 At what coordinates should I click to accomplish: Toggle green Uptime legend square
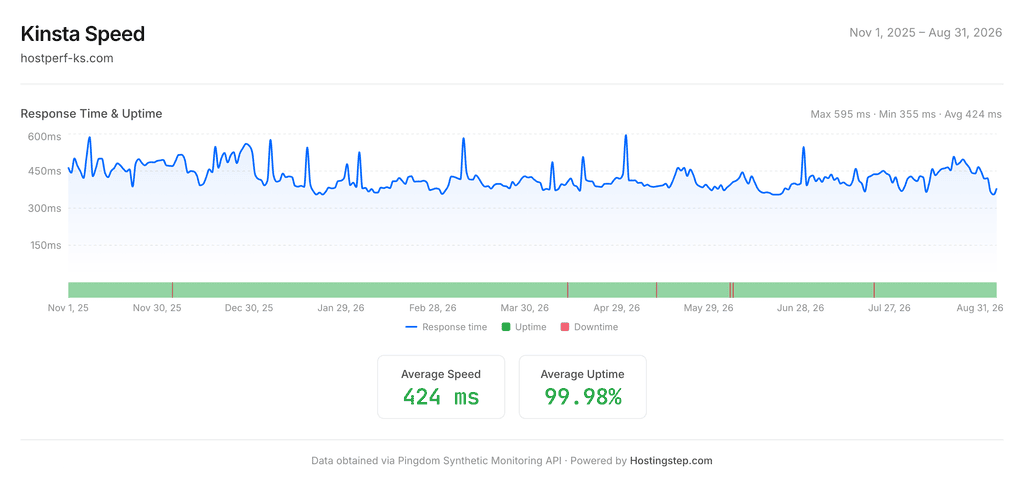505,327
